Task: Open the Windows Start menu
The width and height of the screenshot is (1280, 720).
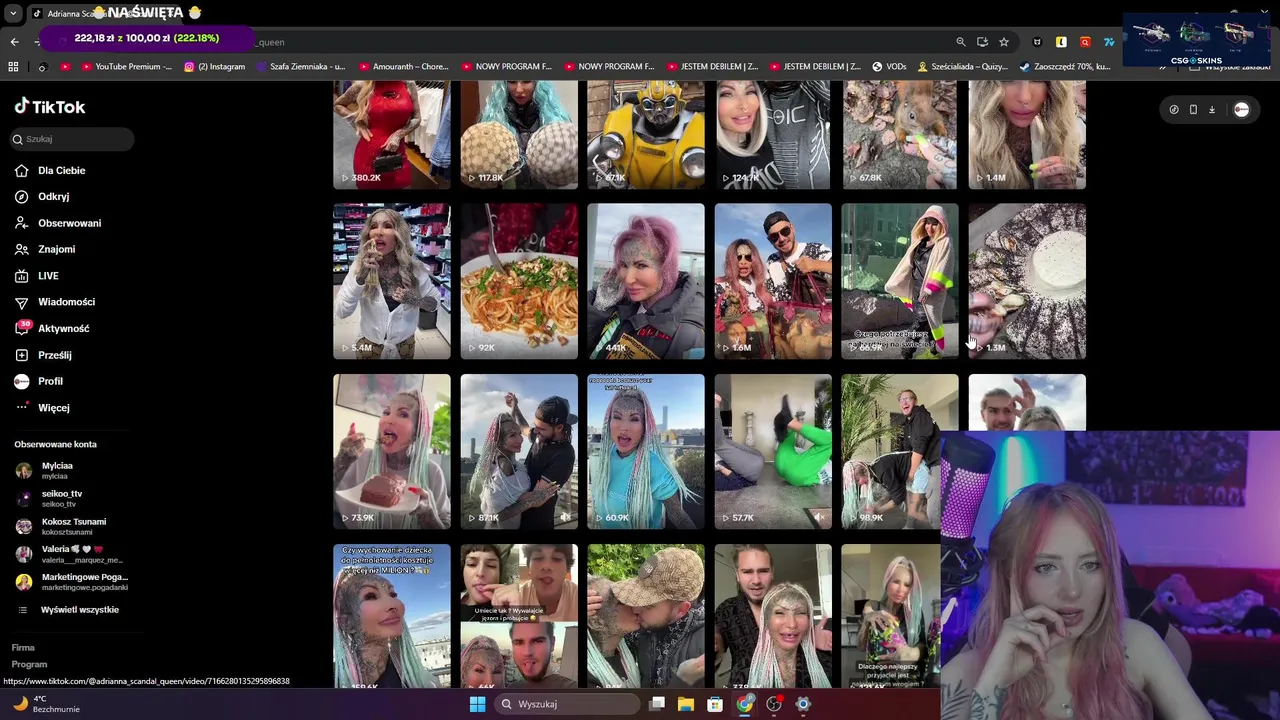Action: click(477, 704)
